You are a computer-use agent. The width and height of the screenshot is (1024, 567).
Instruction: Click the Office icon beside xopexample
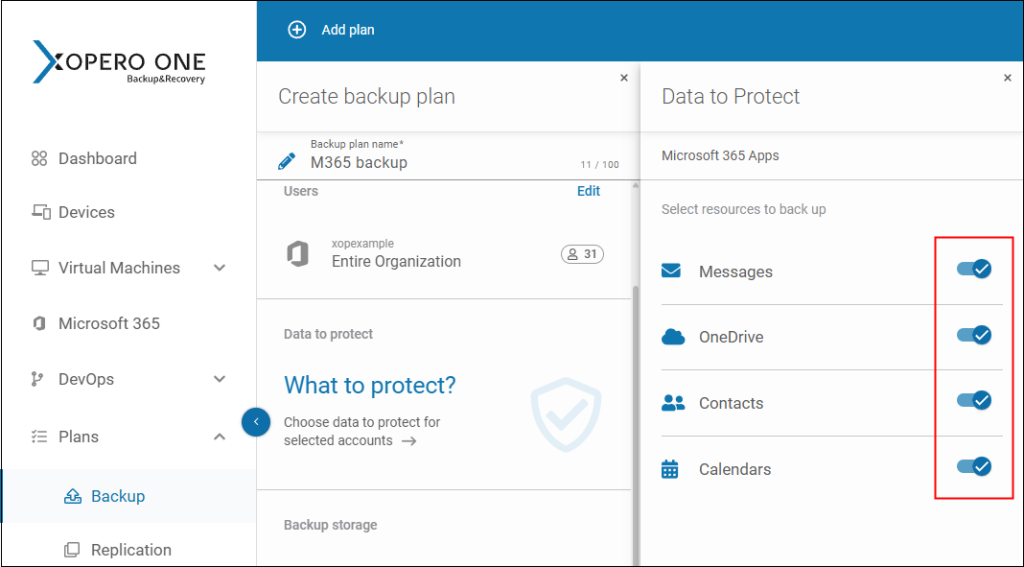(x=298, y=253)
